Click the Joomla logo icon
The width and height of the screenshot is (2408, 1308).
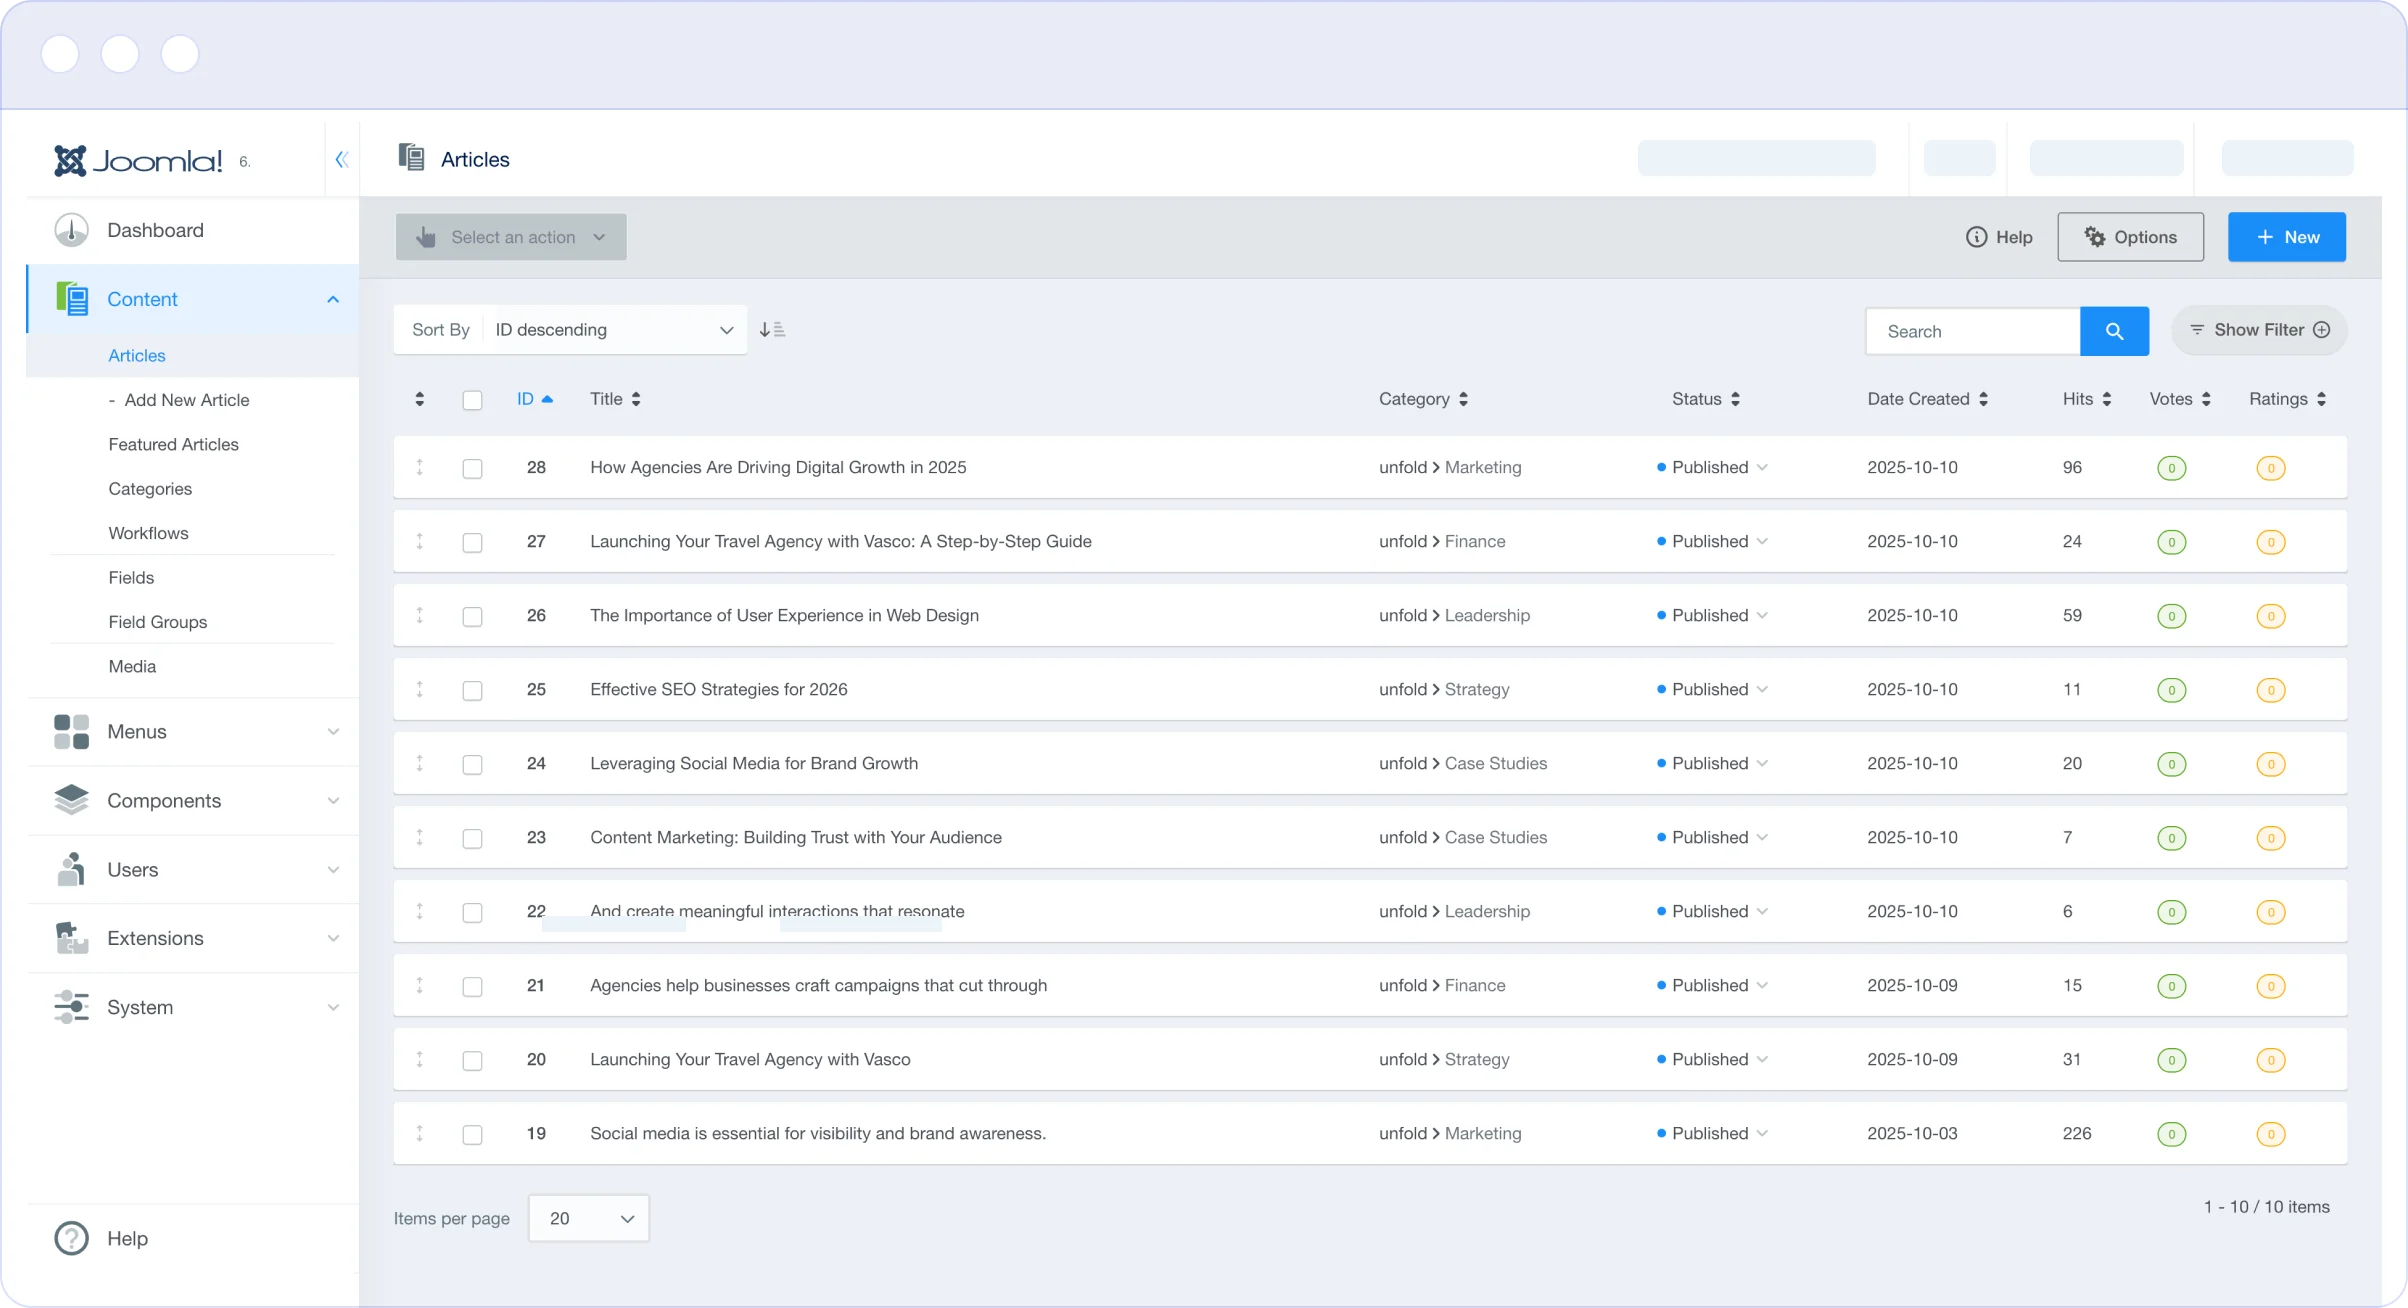tap(70, 160)
